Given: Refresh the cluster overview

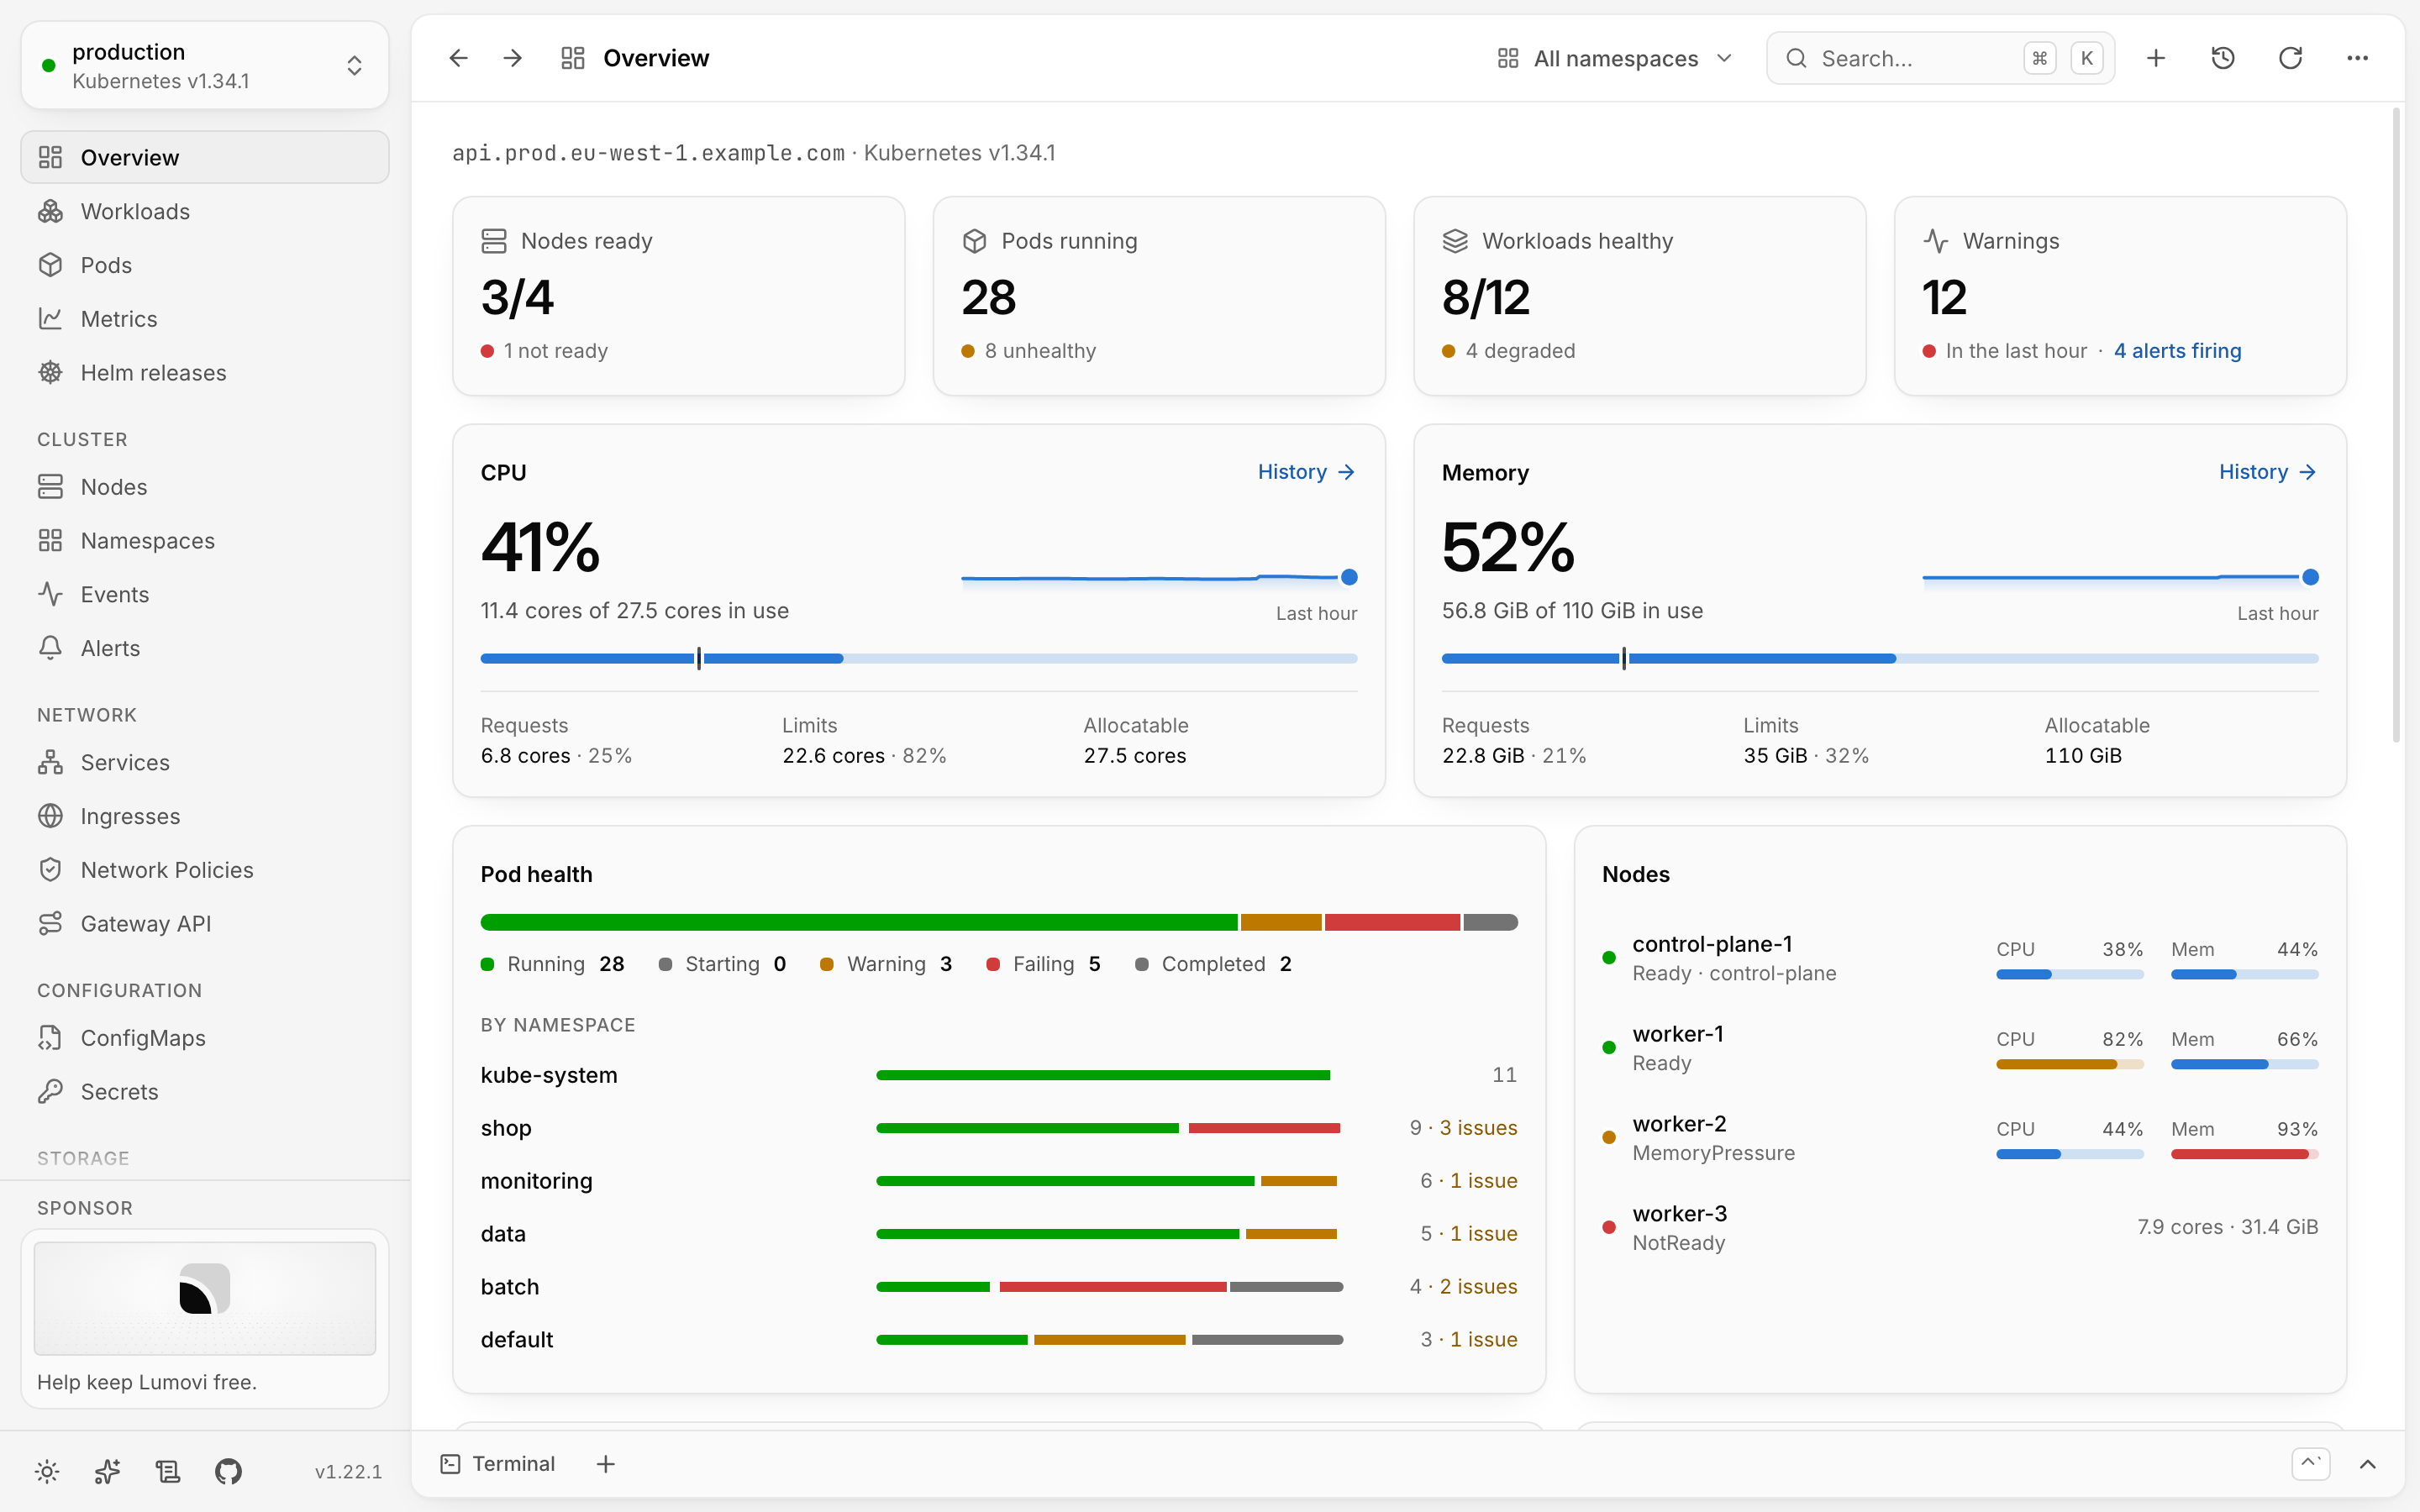Looking at the screenshot, I should (x=2290, y=58).
